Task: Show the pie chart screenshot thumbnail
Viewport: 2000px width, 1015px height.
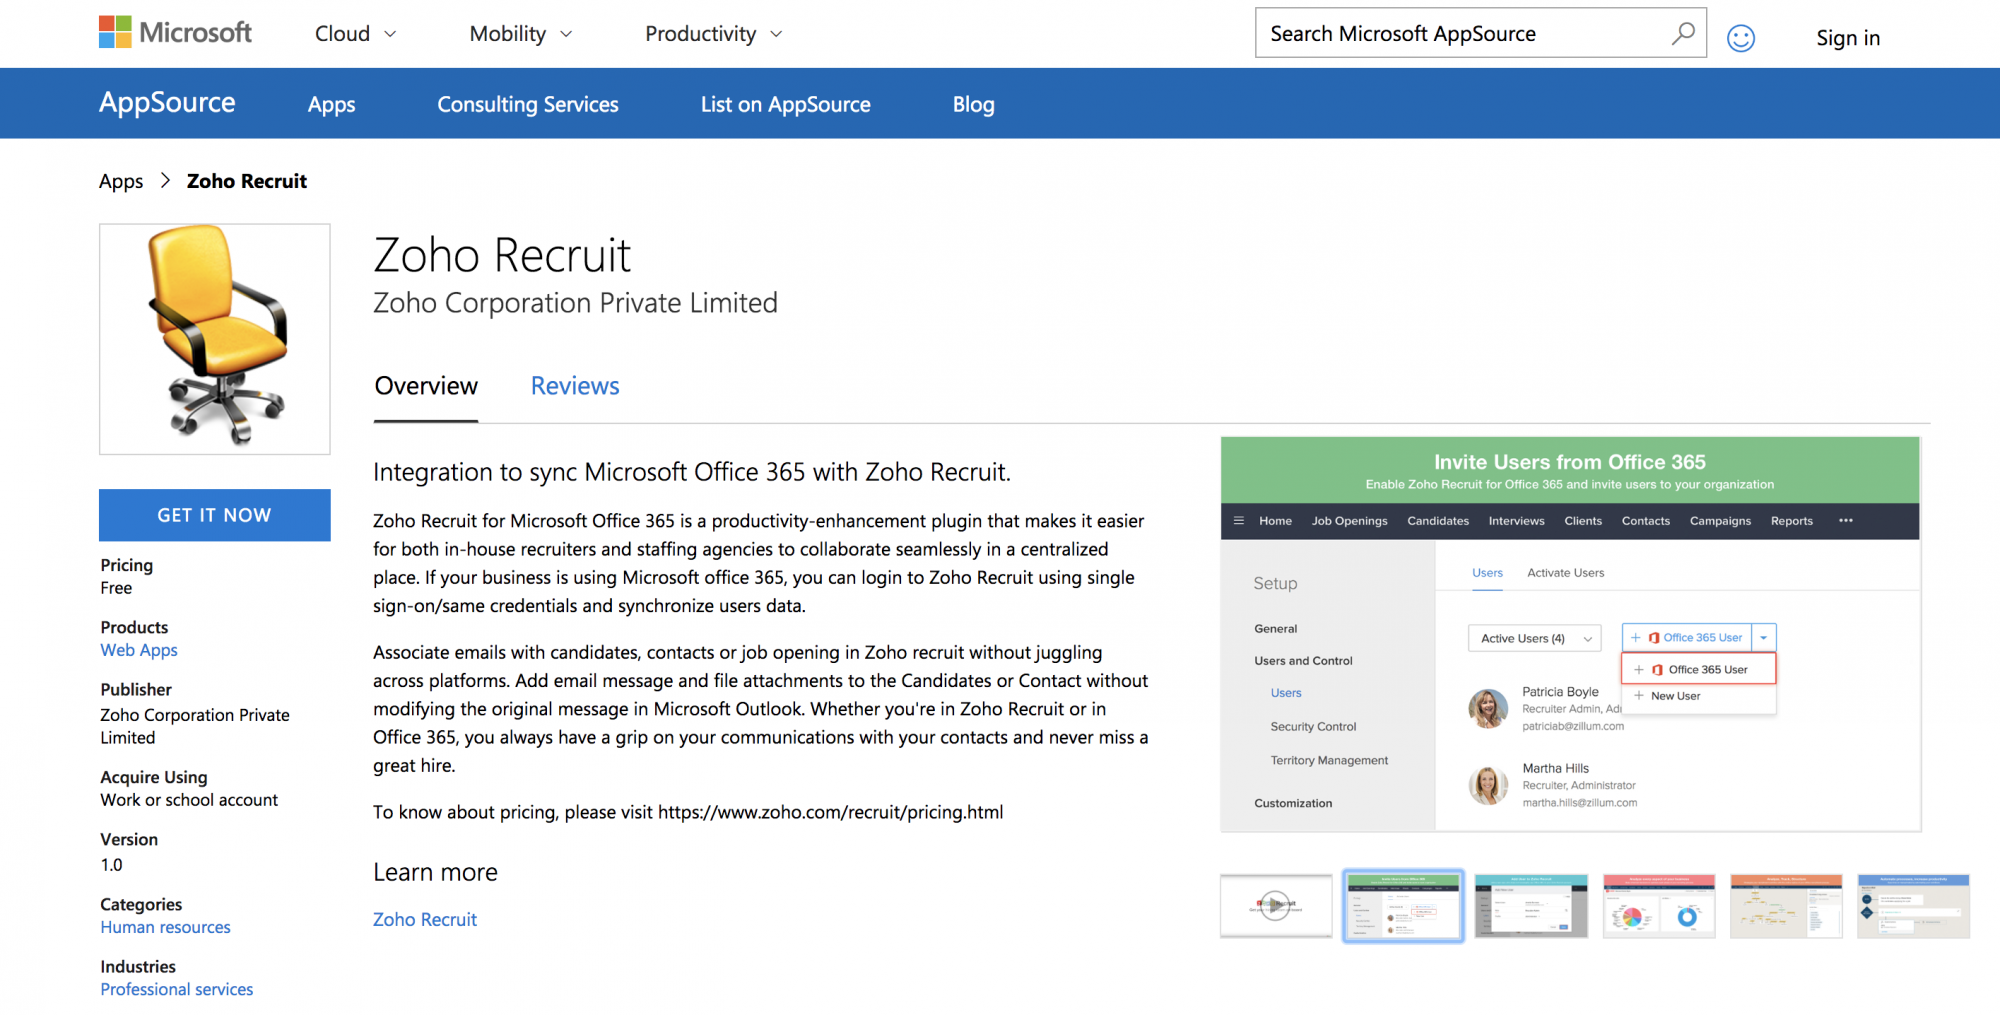Action: [x=1658, y=906]
